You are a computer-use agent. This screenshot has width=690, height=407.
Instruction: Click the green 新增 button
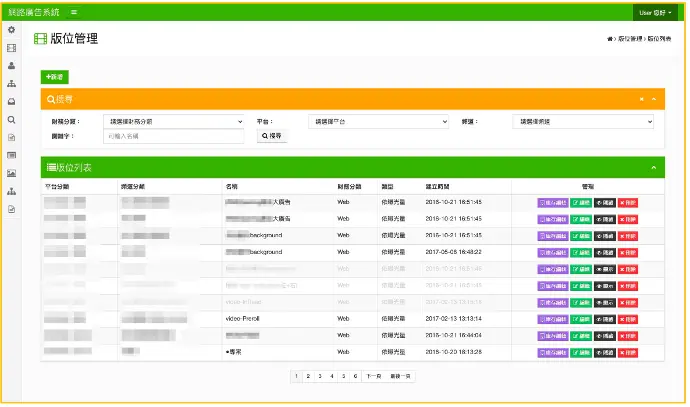coord(54,76)
